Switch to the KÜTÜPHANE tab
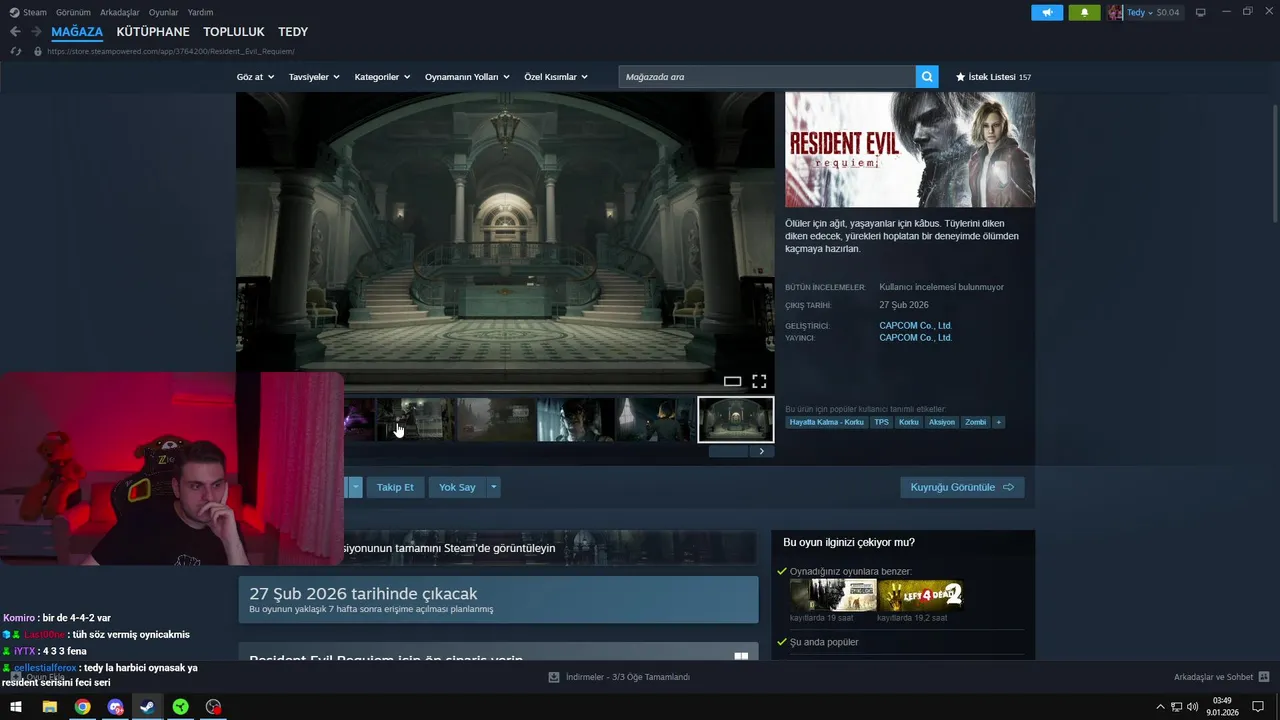 click(x=153, y=32)
